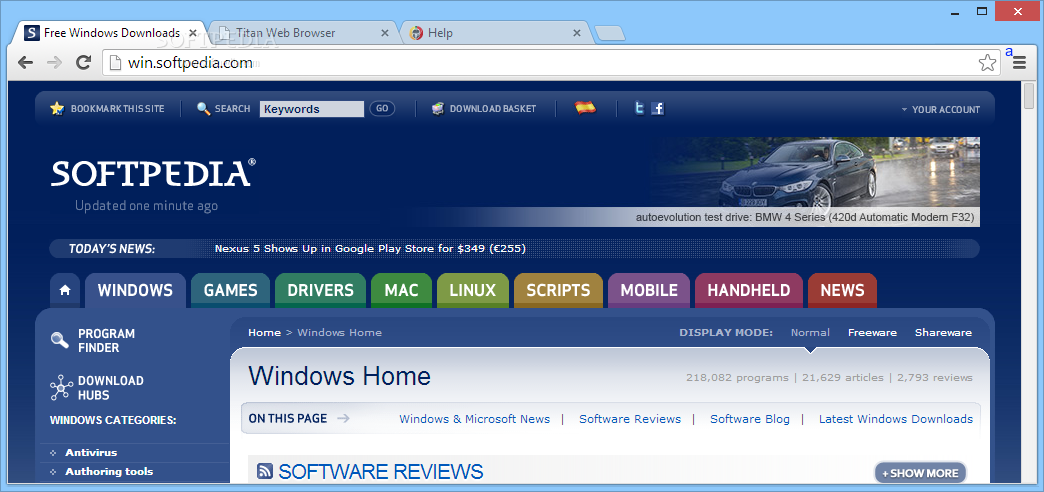Switch to the Help tab
Image resolution: width=1044 pixels, height=492 pixels.
pyautogui.click(x=498, y=33)
